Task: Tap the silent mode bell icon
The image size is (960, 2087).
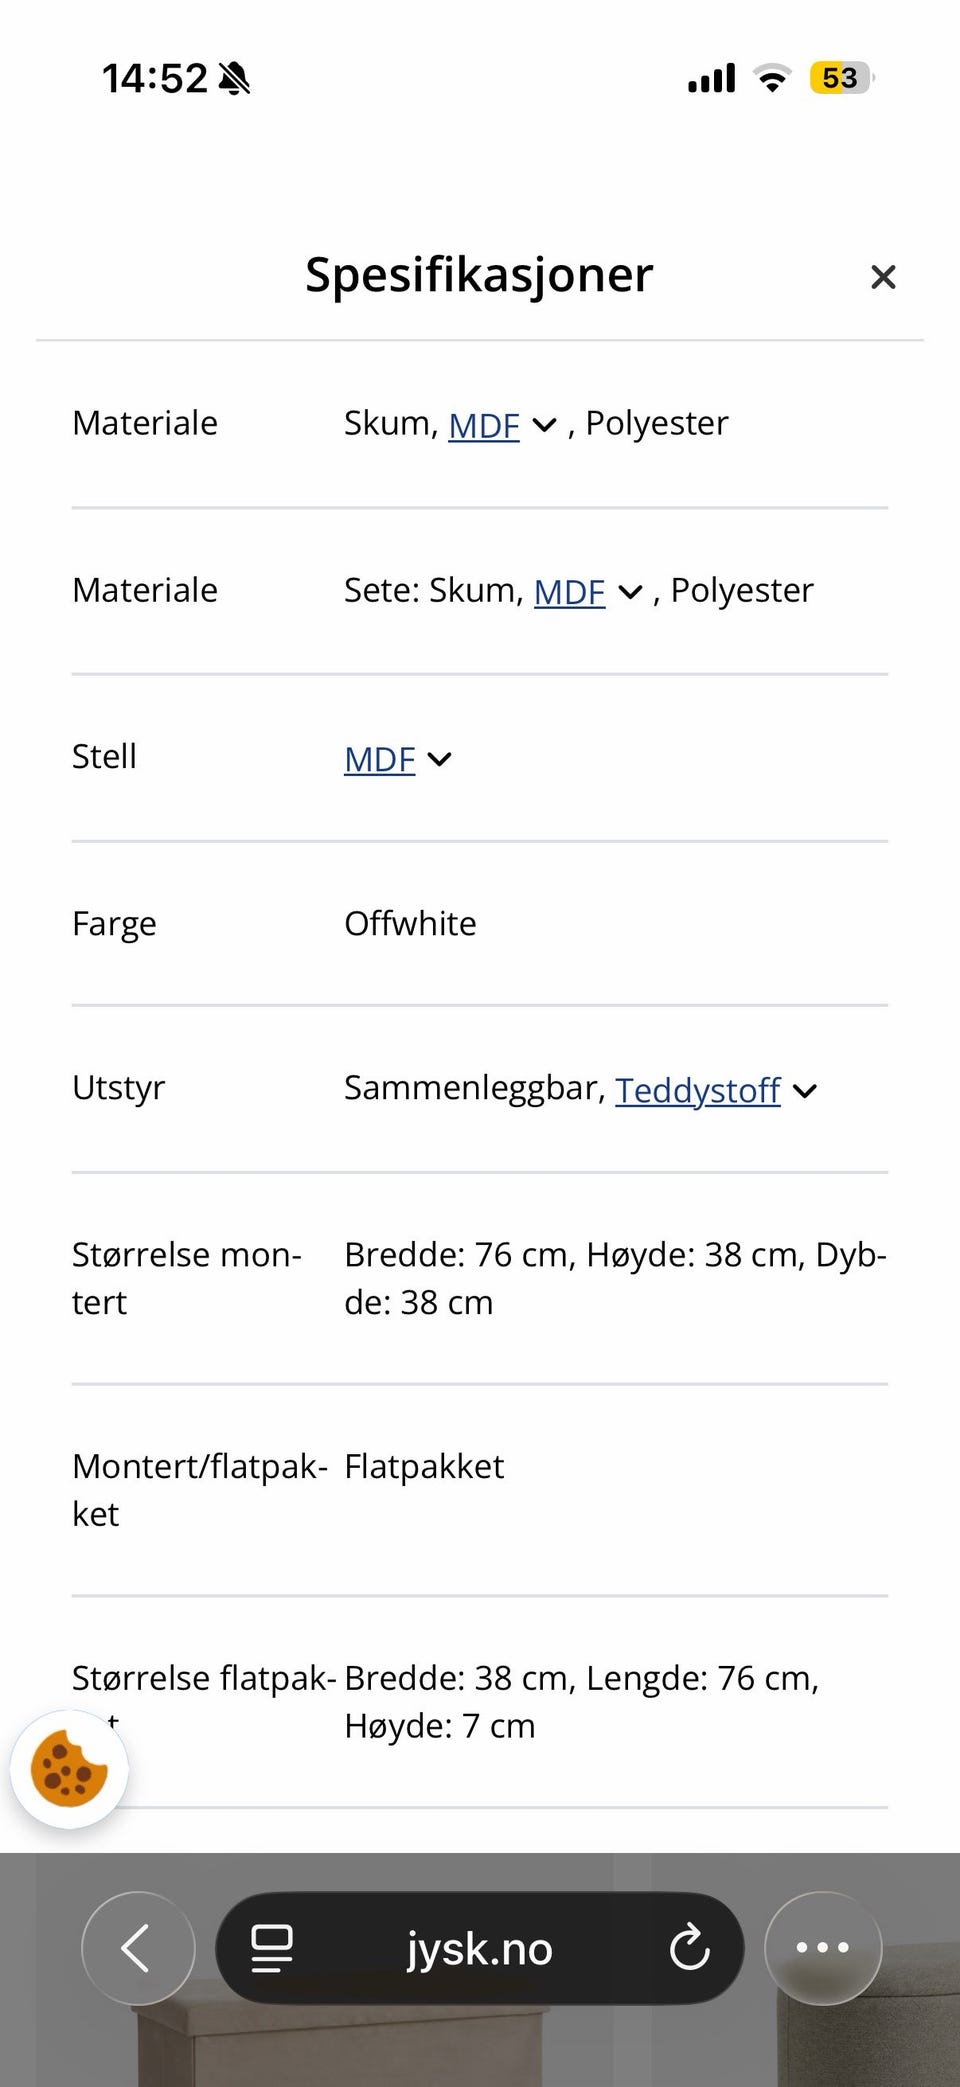Action: tap(234, 78)
